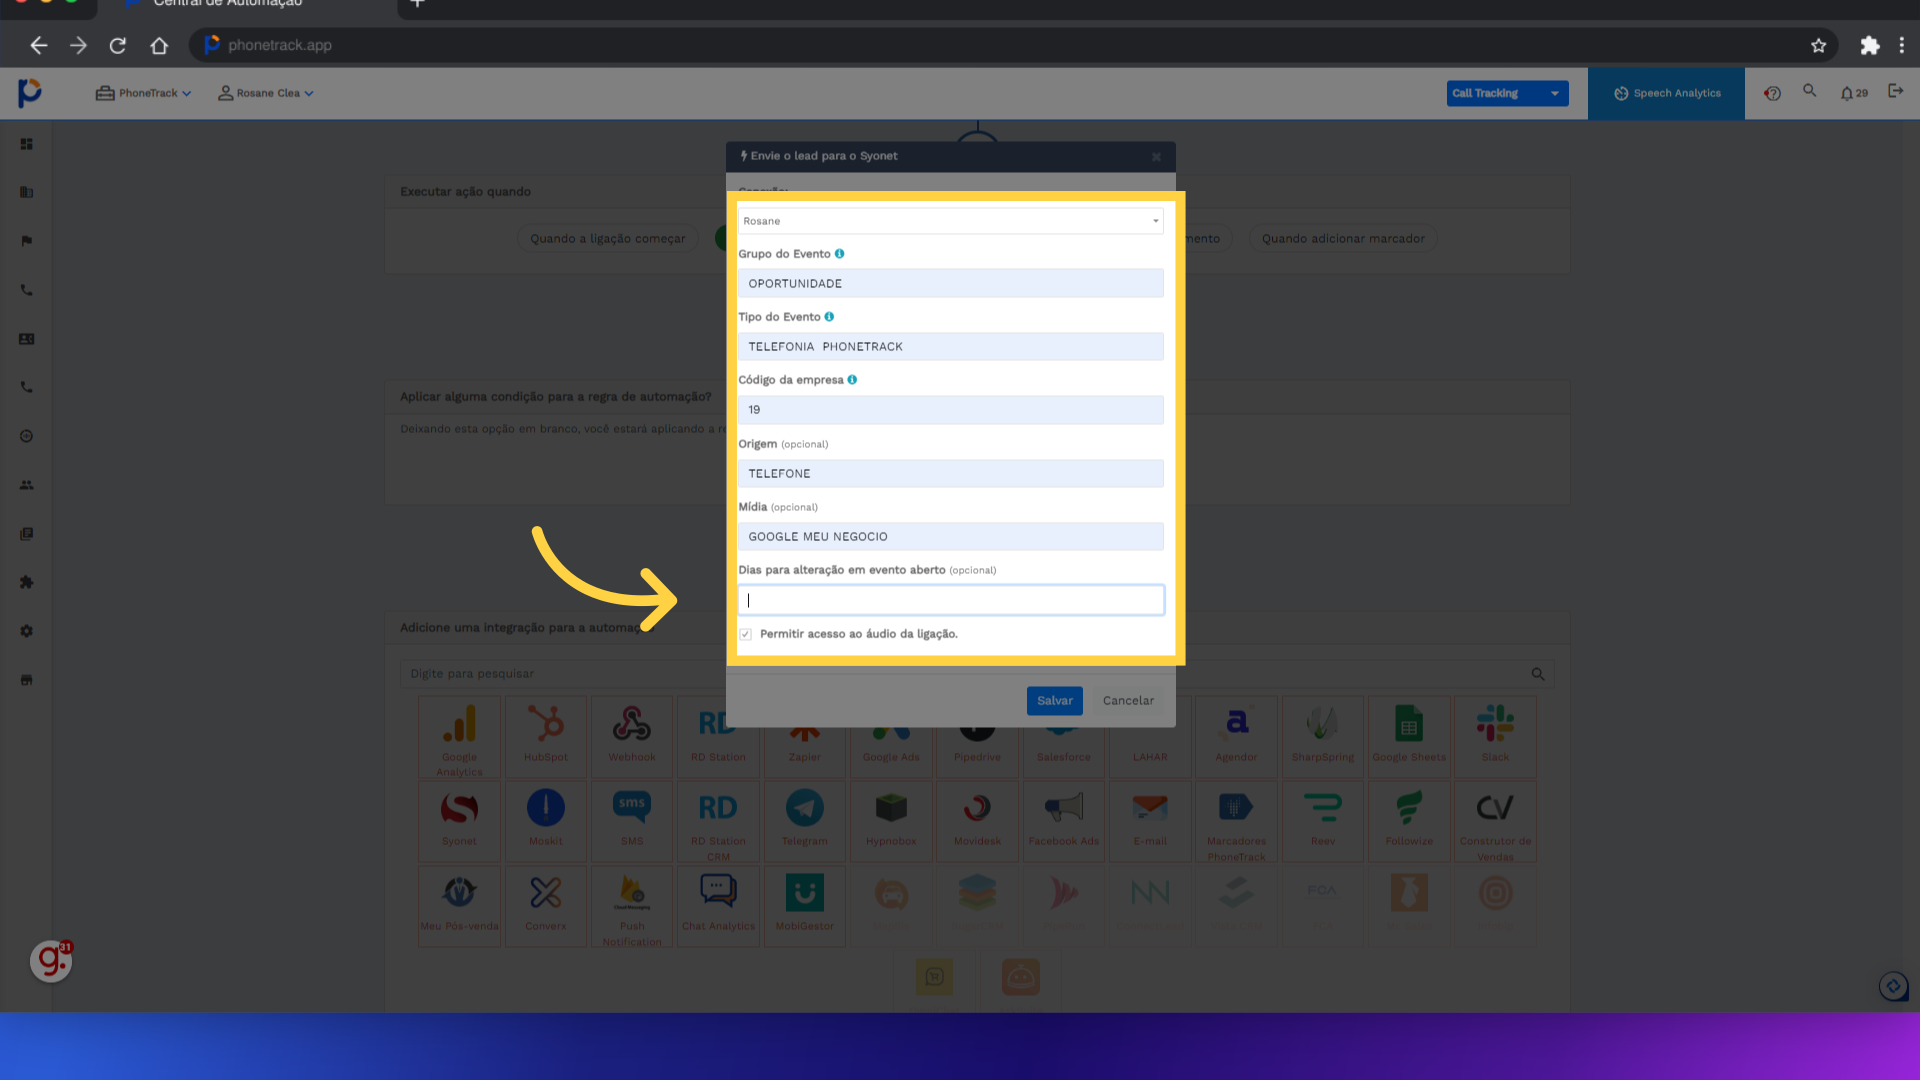This screenshot has height=1080, width=1920.
Task: Expand the Call Tracking dropdown
Action: click(1507, 93)
